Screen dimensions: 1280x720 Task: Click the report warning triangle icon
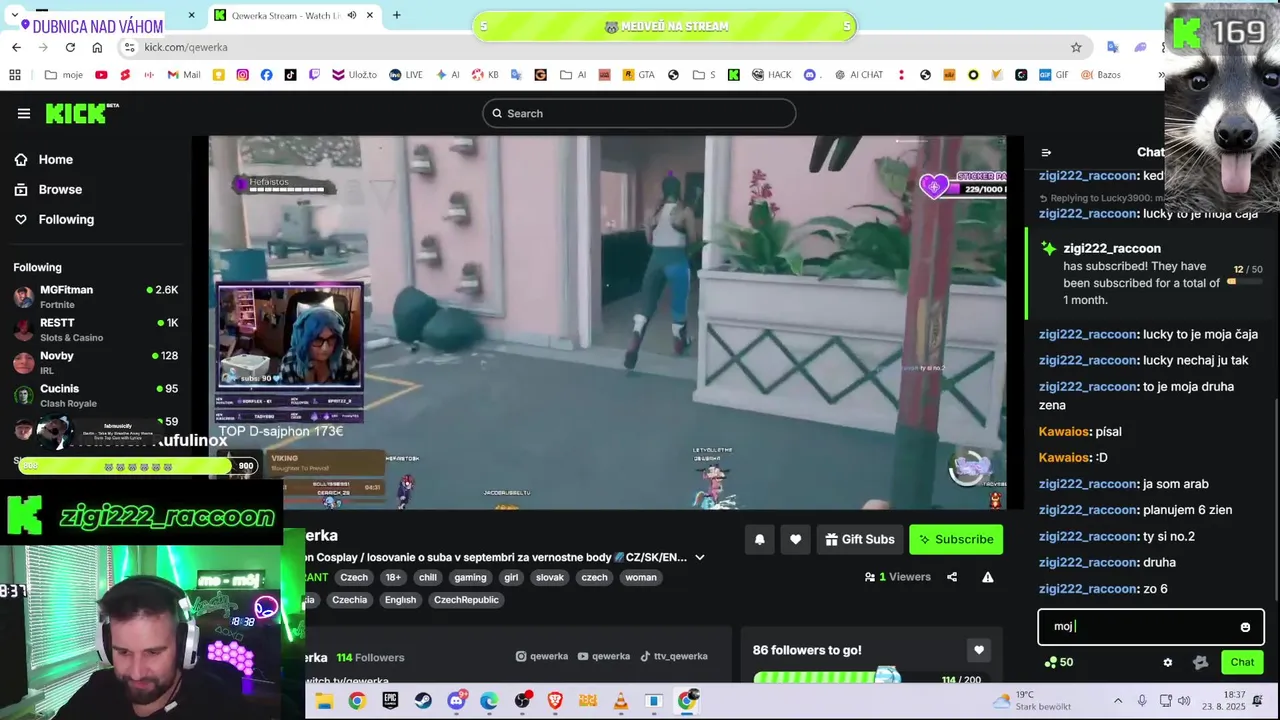tap(987, 577)
